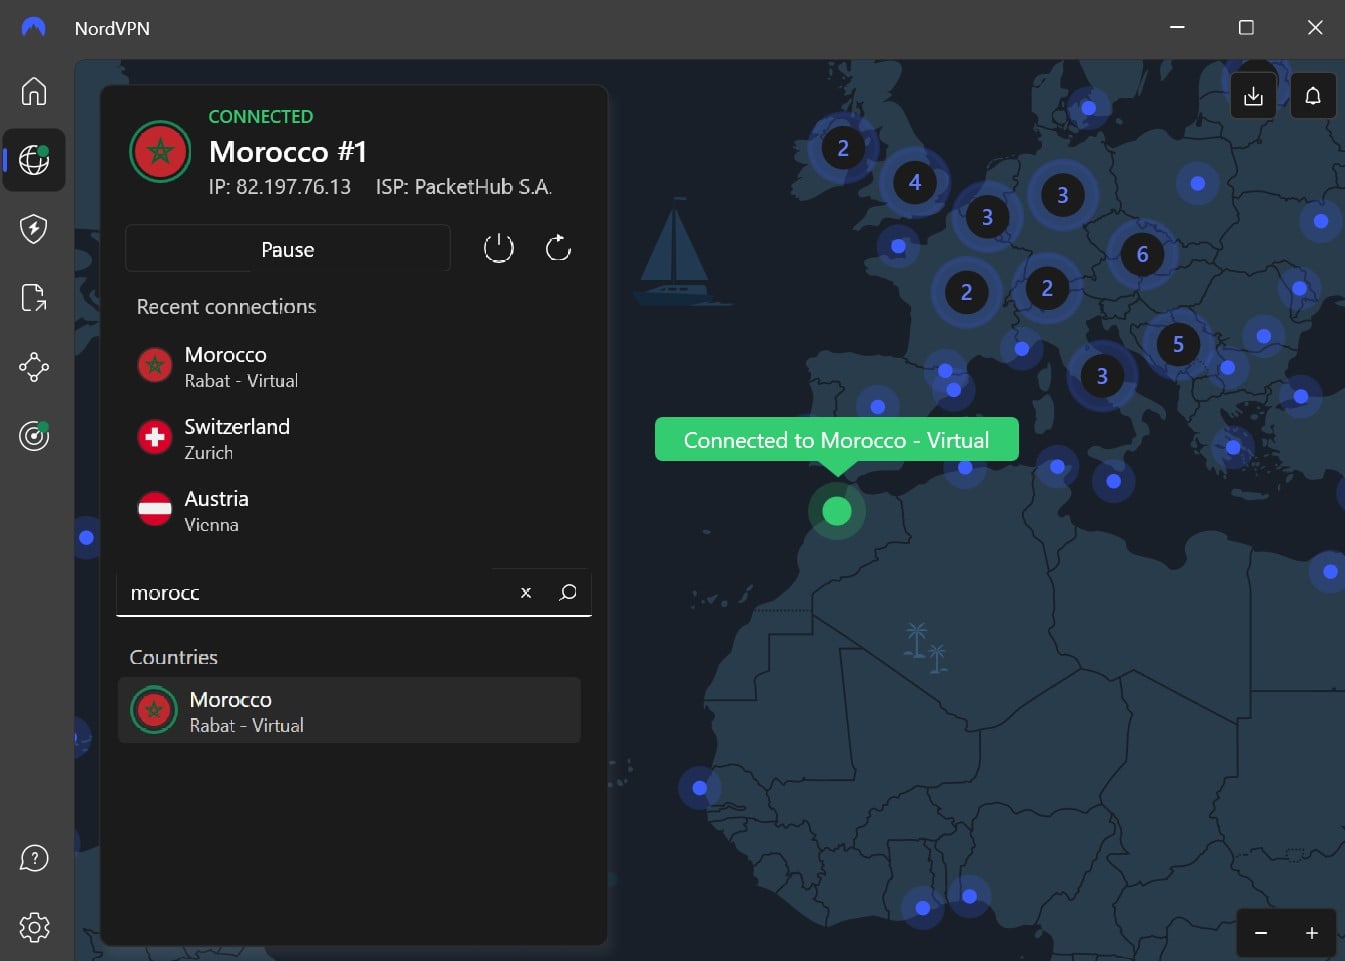Image resolution: width=1345 pixels, height=961 pixels.
Task: Zoom out the map with minus control
Action: point(1261,932)
